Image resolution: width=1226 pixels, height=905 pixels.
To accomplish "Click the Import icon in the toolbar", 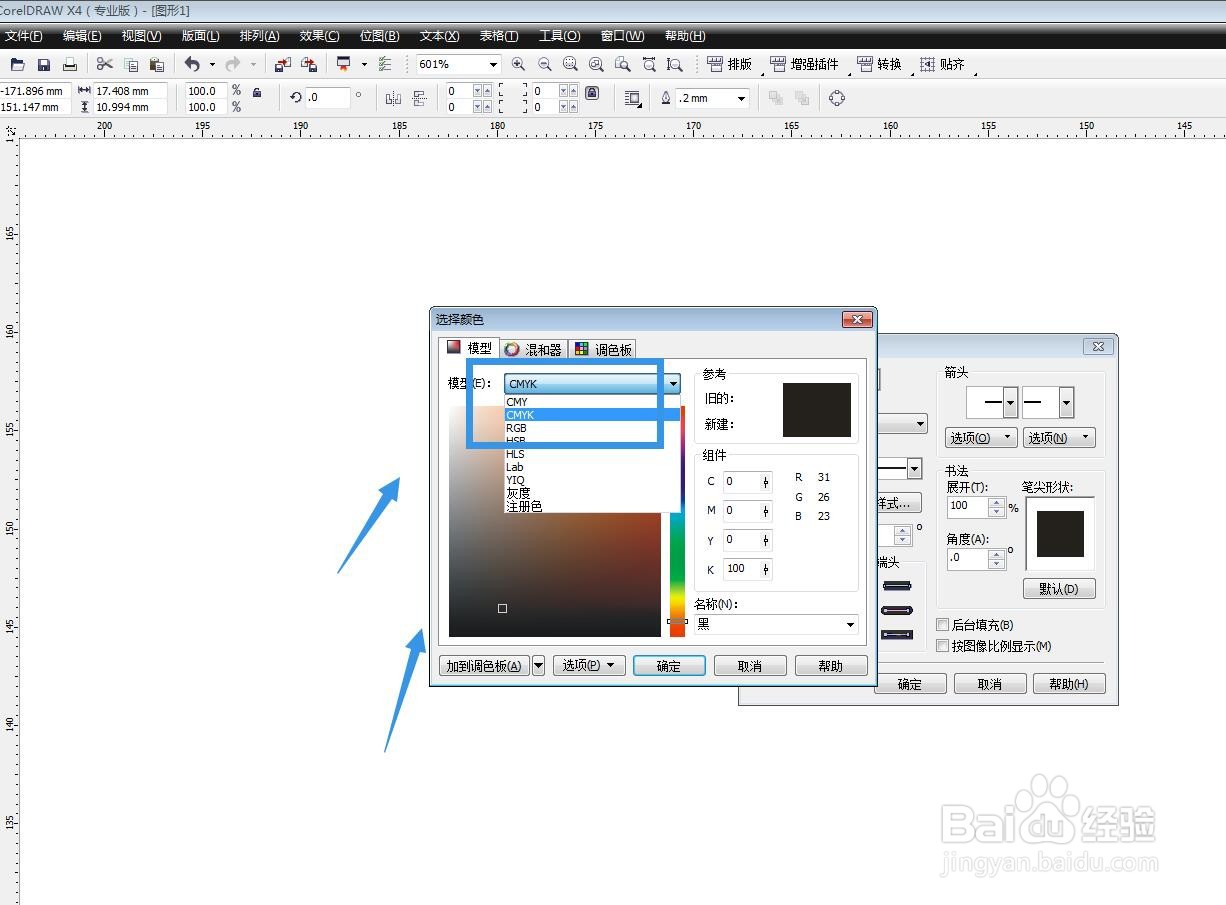I will (283, 64).
